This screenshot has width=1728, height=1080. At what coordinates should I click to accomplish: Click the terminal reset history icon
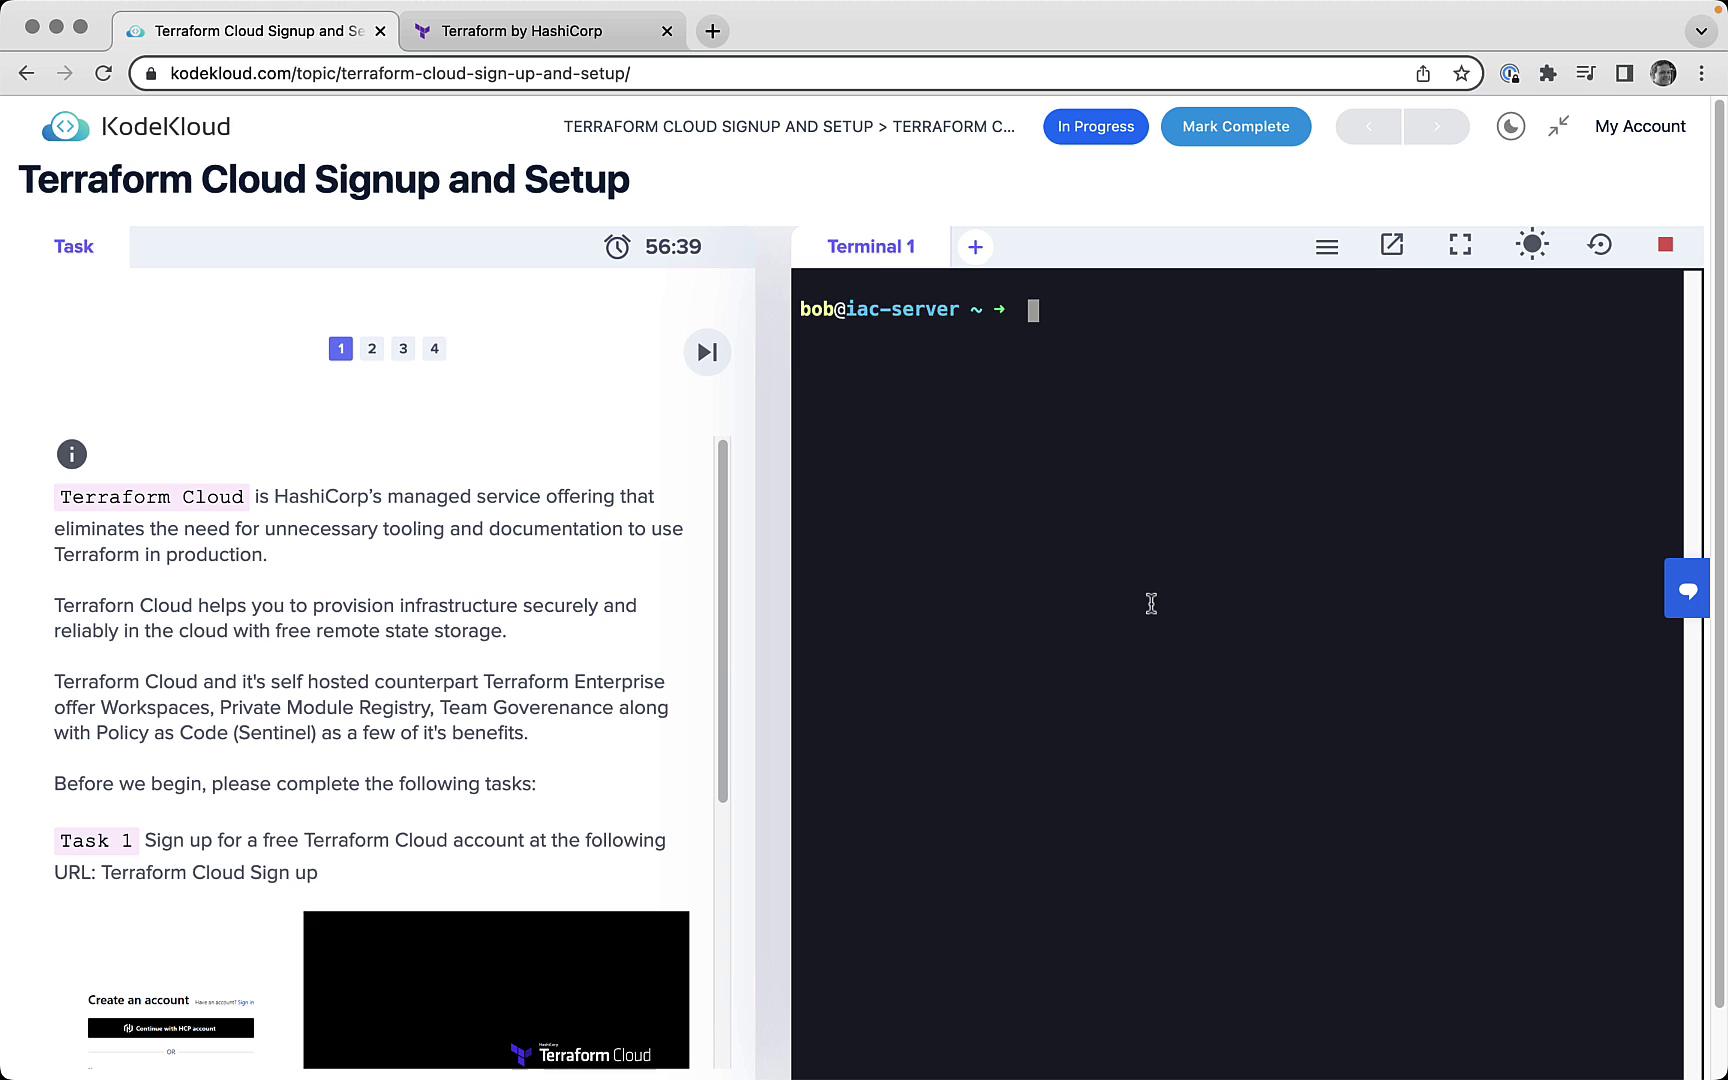coord(1600,245)
